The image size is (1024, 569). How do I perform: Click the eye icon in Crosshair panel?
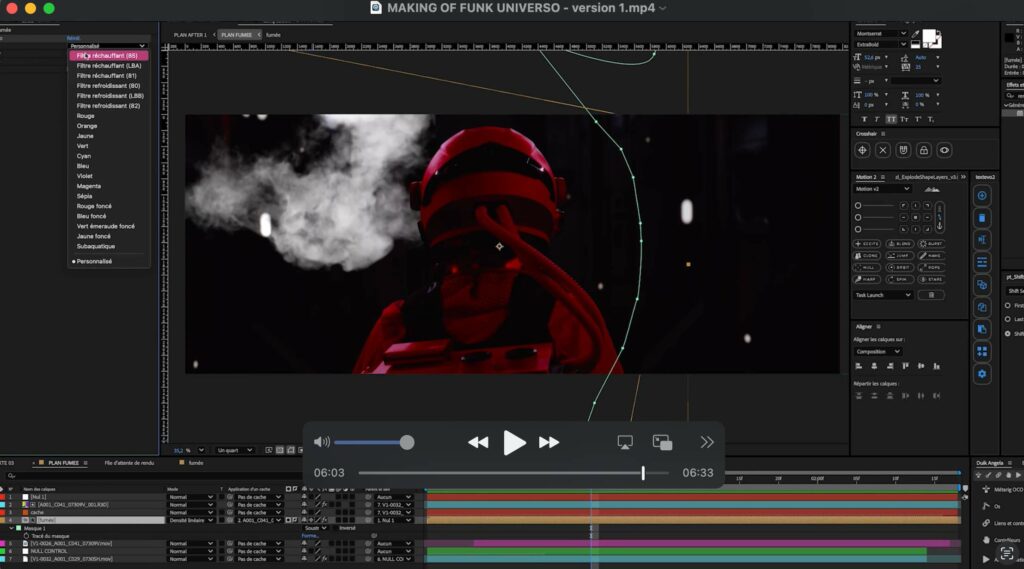[x=944, y=150]
